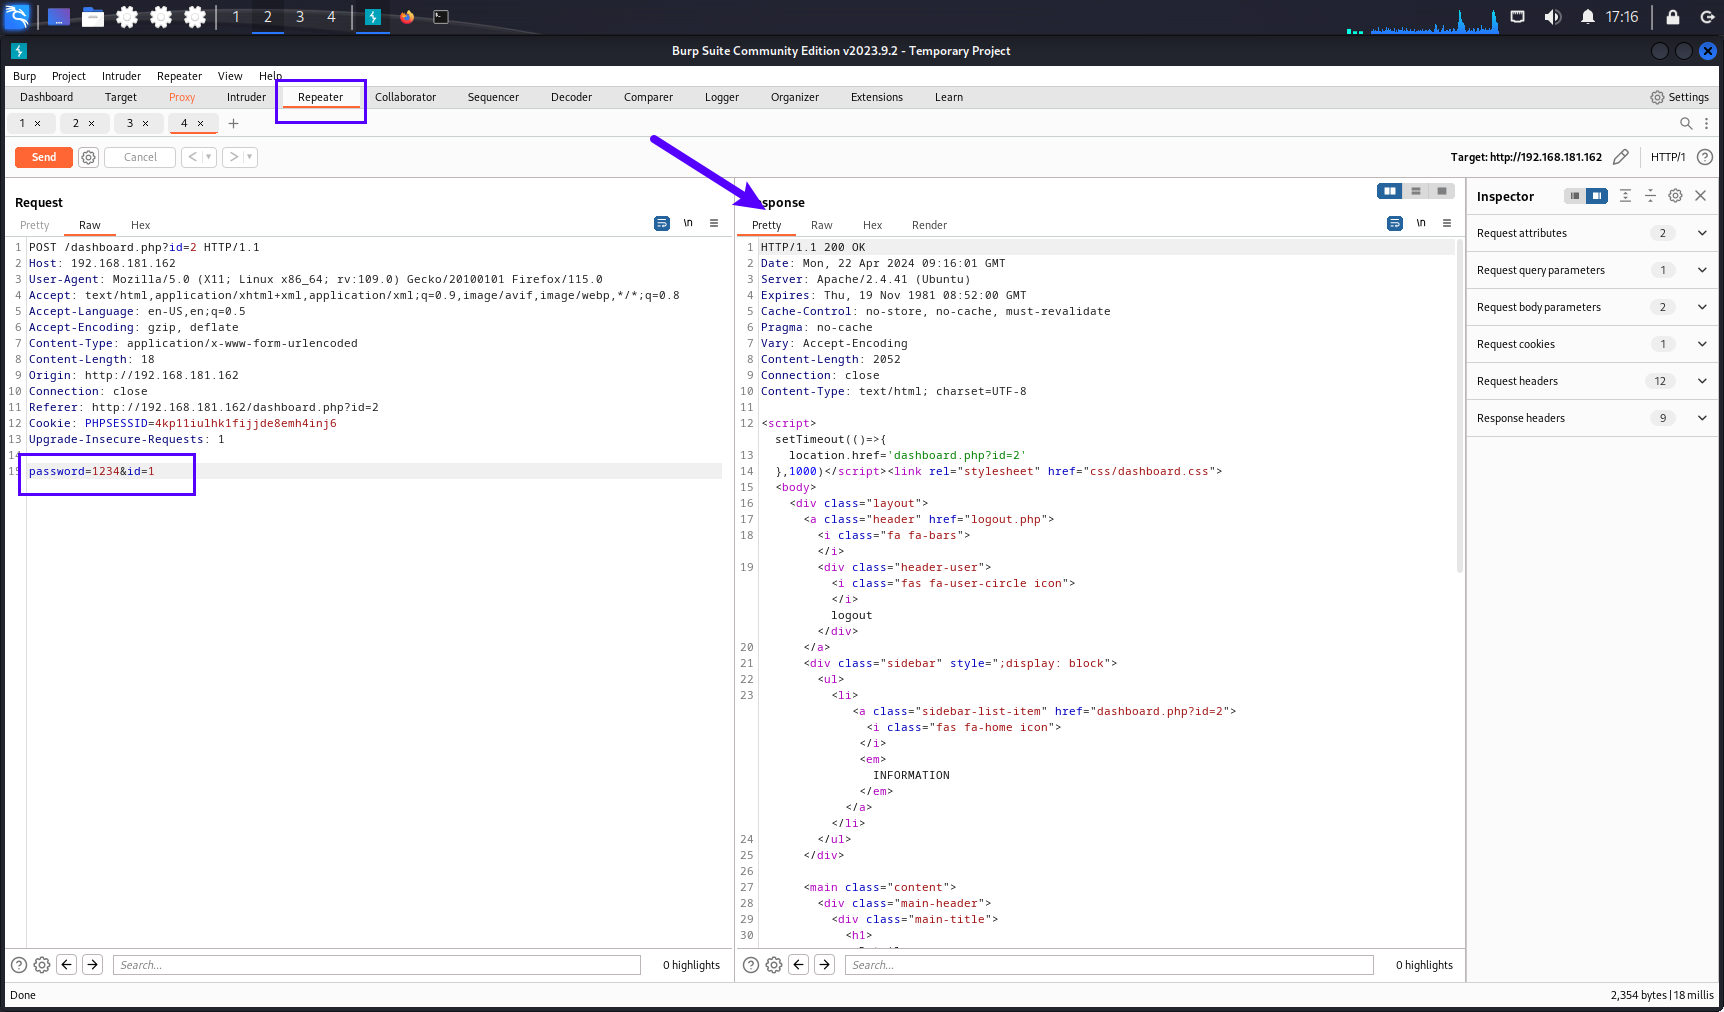
Task: Open Firefox from the taskbar
Action: 407,17
